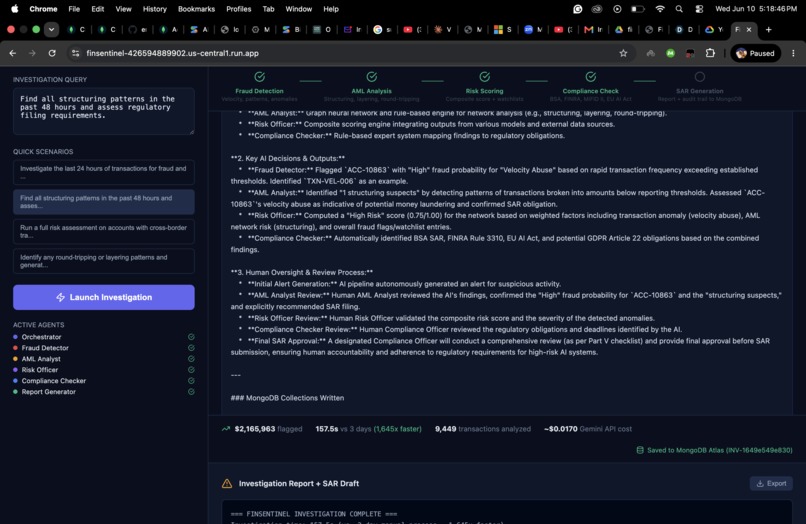This screenshot has width=806, height=524.
Task: Click the '~$0.0170 Gemini API cost' stat
Action: point(588,428)
